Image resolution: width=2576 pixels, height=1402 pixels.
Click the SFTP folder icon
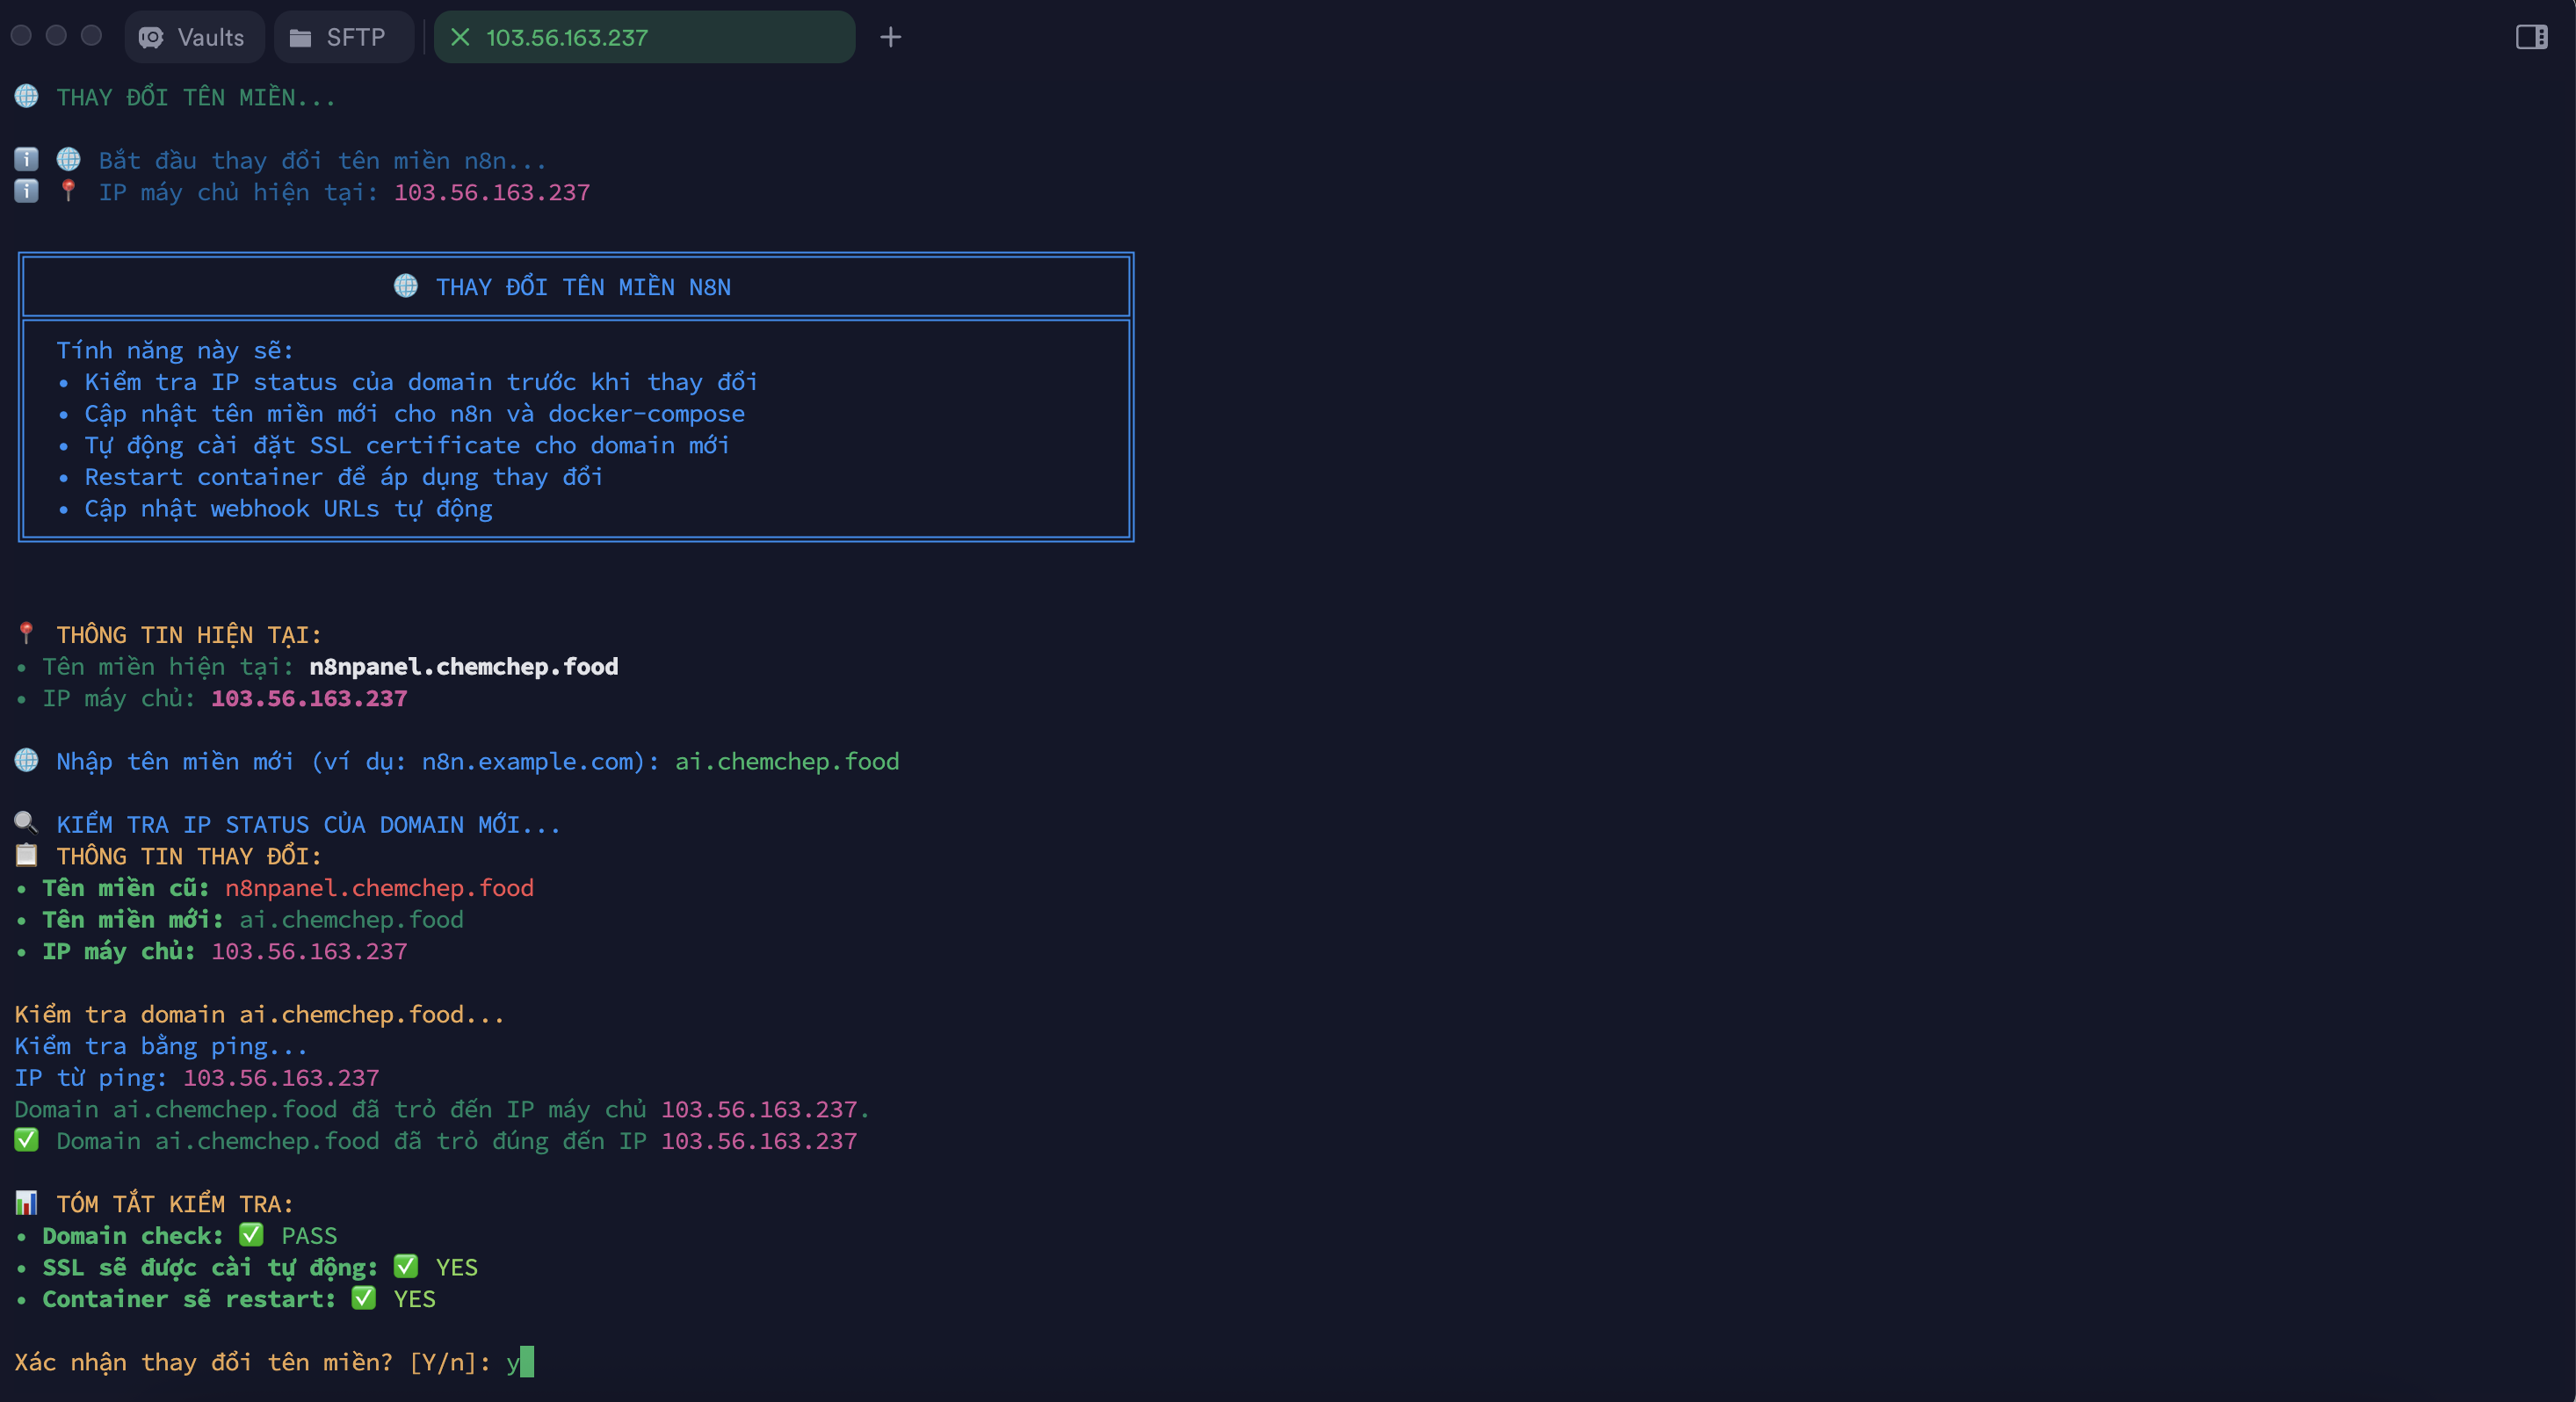(x=300, y=38)
